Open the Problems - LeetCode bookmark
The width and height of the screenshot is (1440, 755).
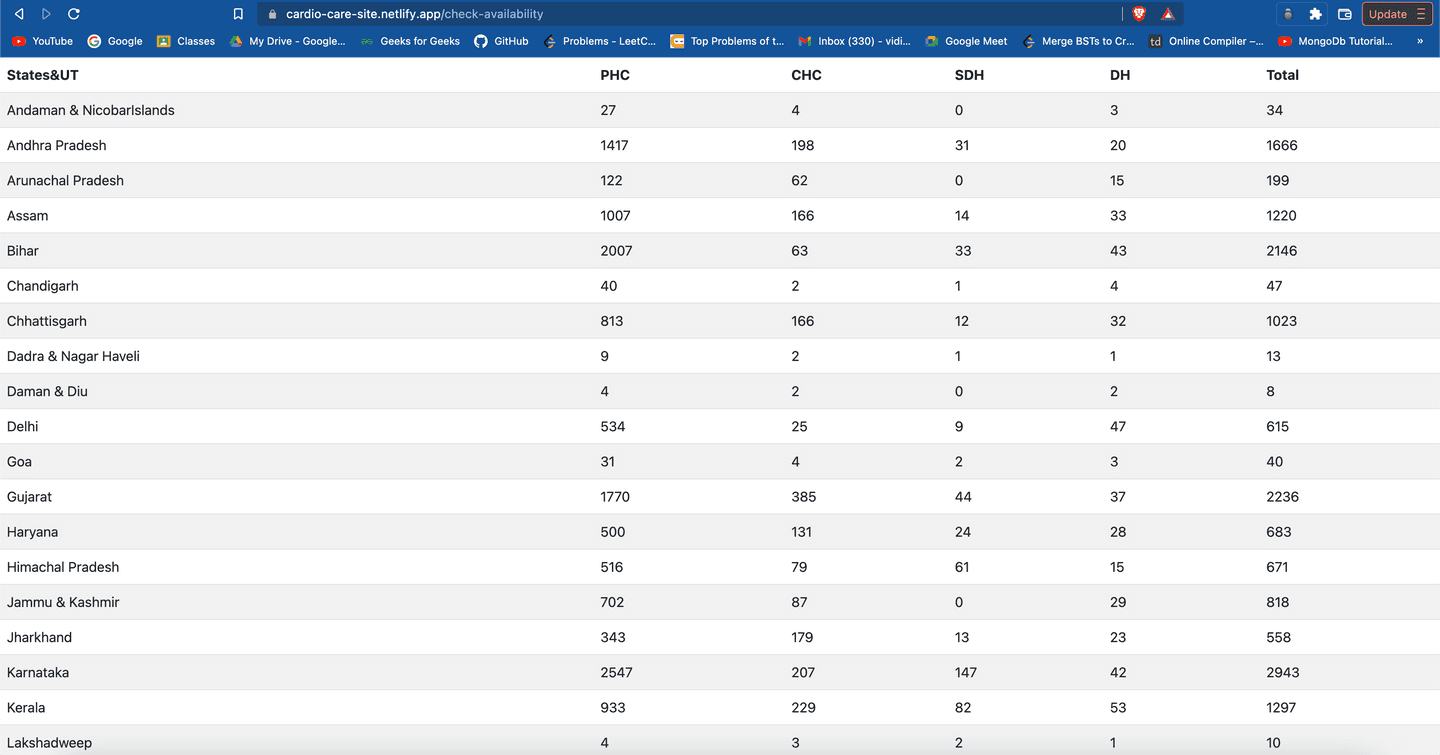tap(600, 41)
